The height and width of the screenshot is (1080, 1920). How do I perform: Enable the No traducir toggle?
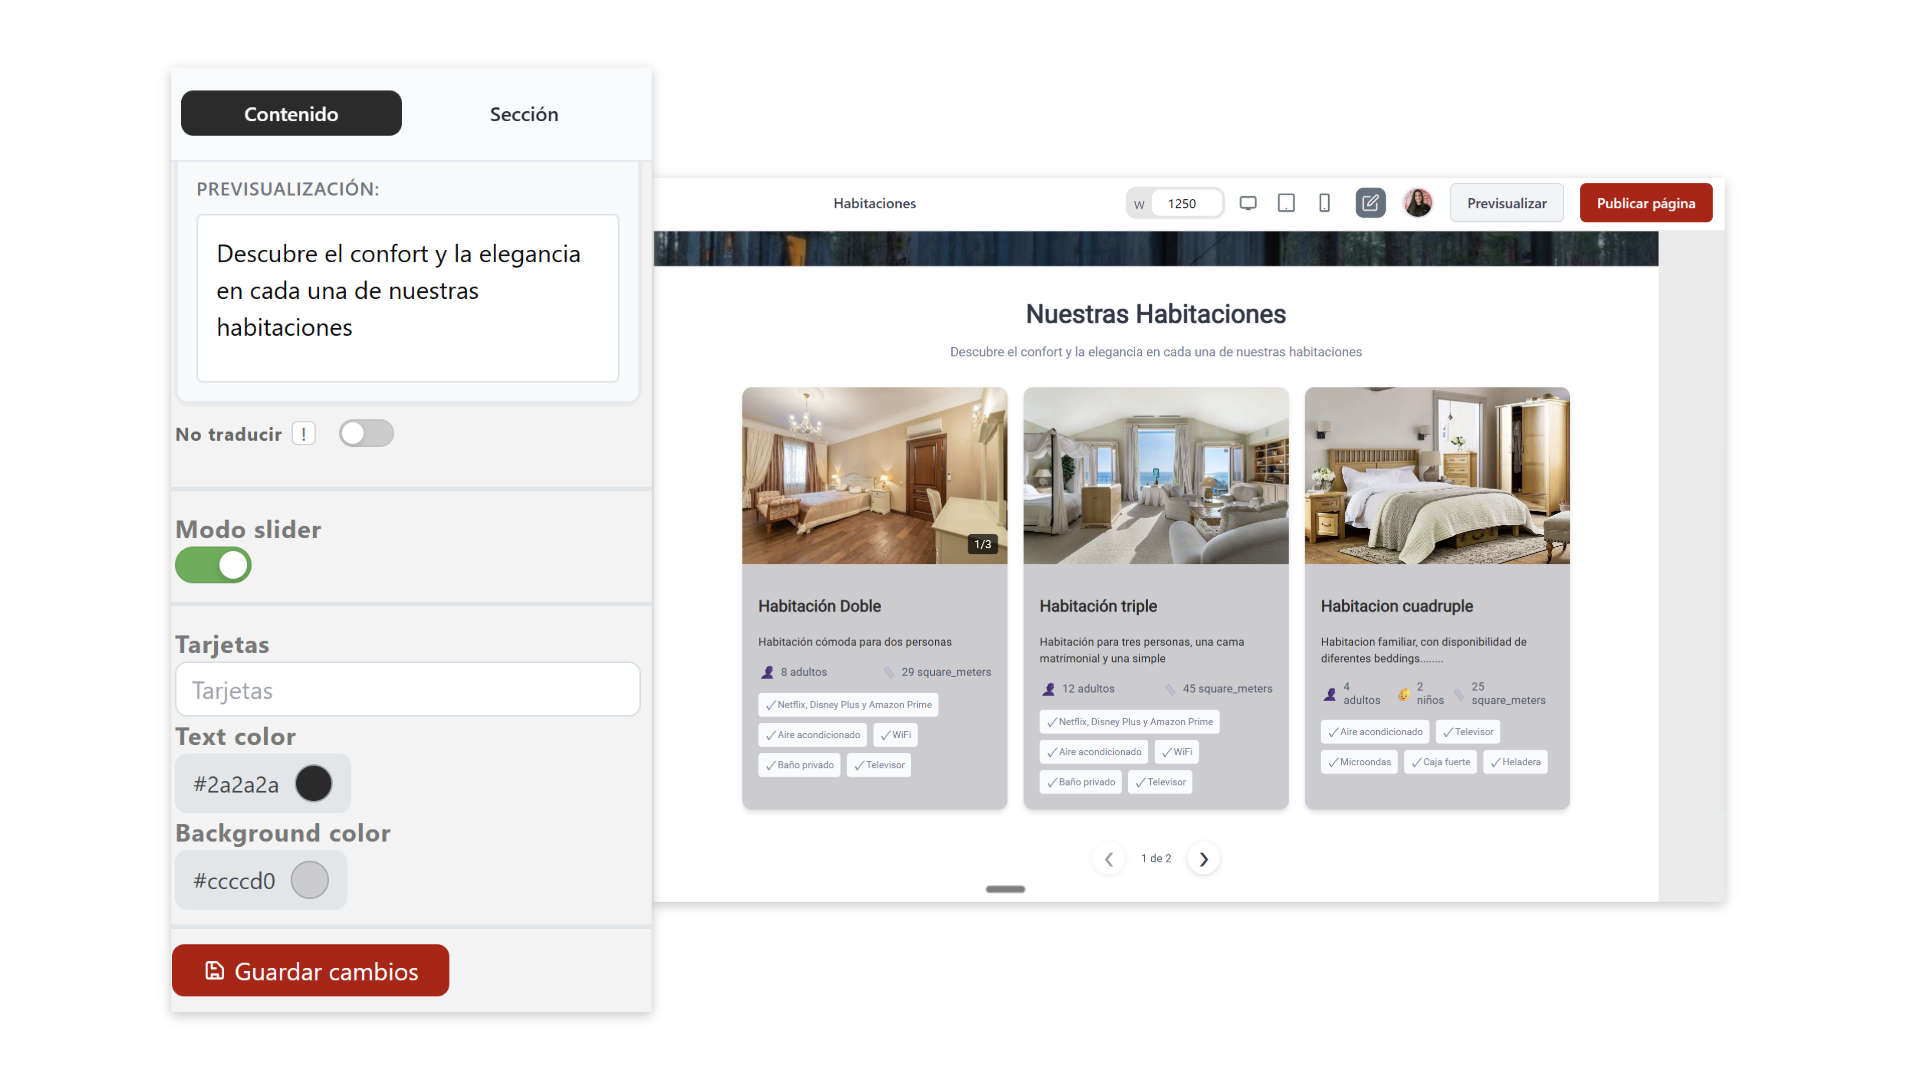pos(366,434)
